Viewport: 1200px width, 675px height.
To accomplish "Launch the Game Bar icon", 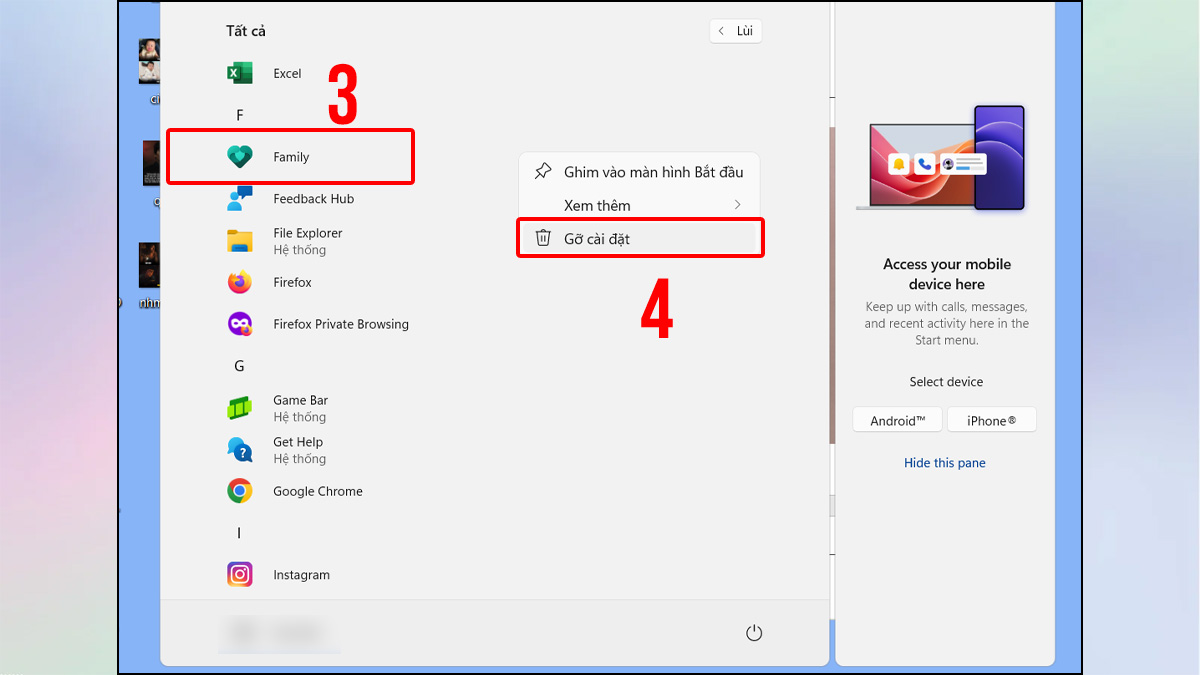I will [239, 408].
